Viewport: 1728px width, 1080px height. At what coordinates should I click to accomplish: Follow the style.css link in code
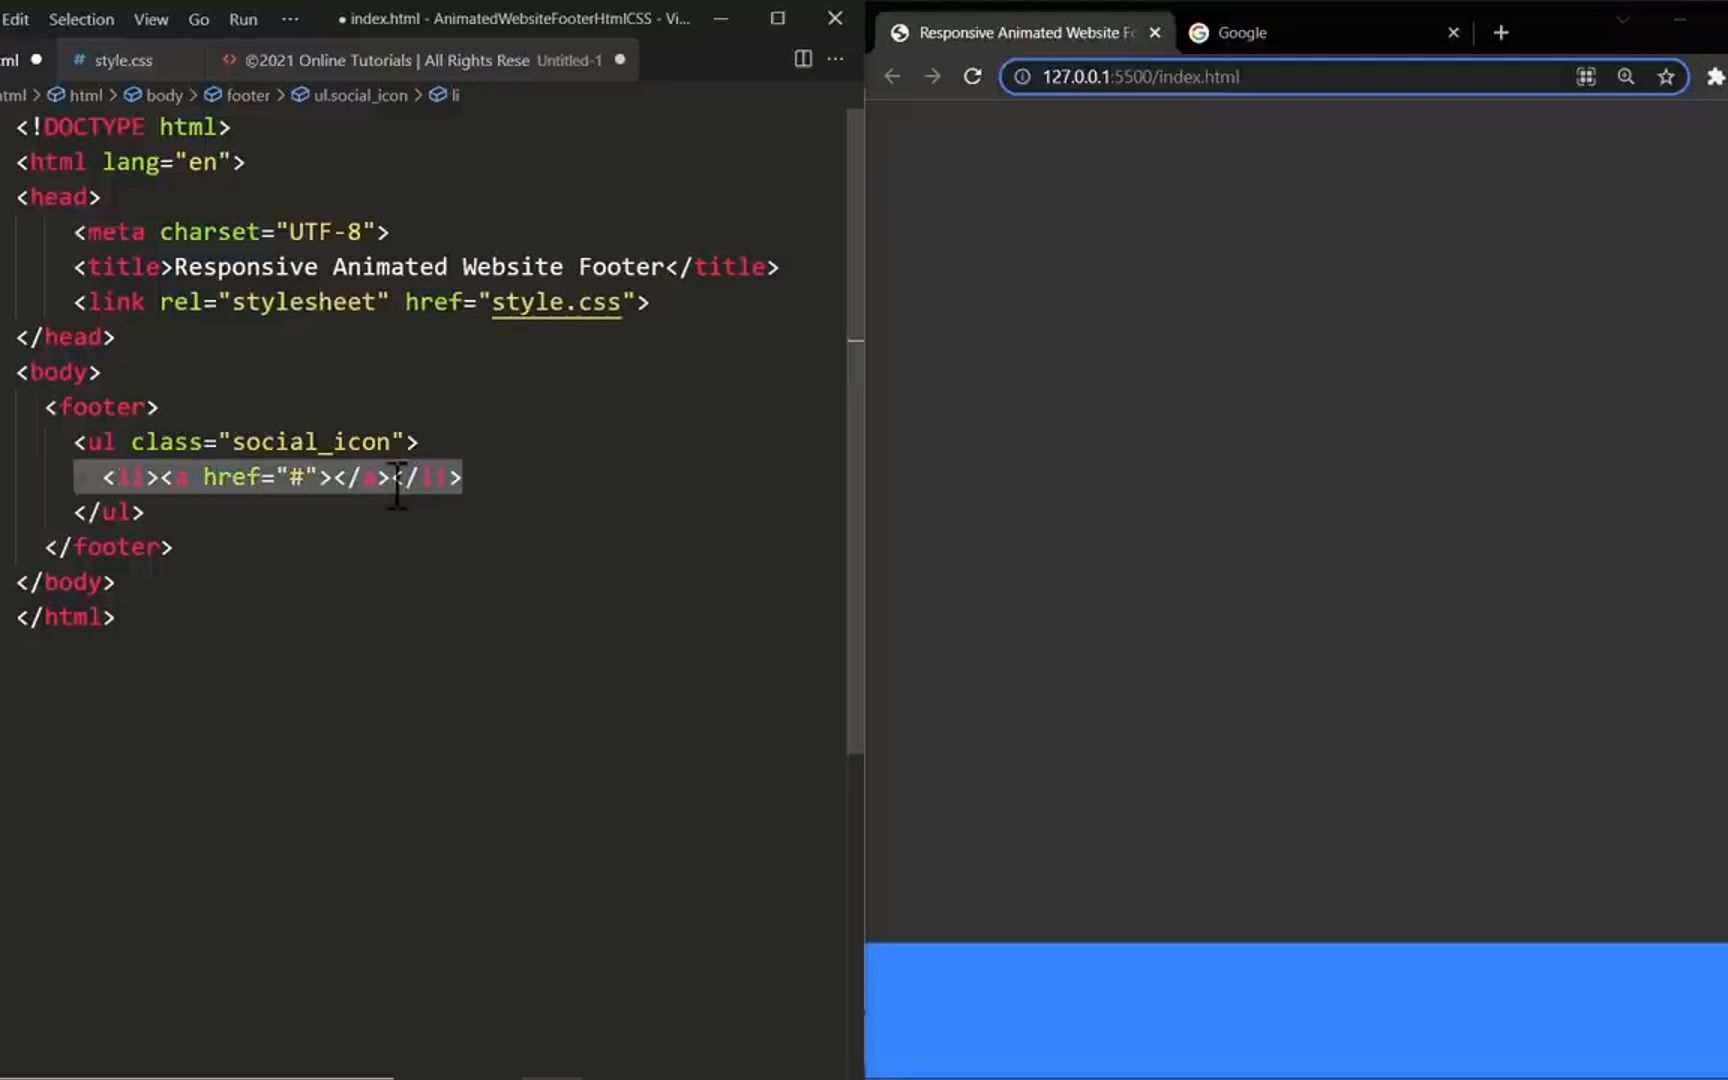[556, 302]
